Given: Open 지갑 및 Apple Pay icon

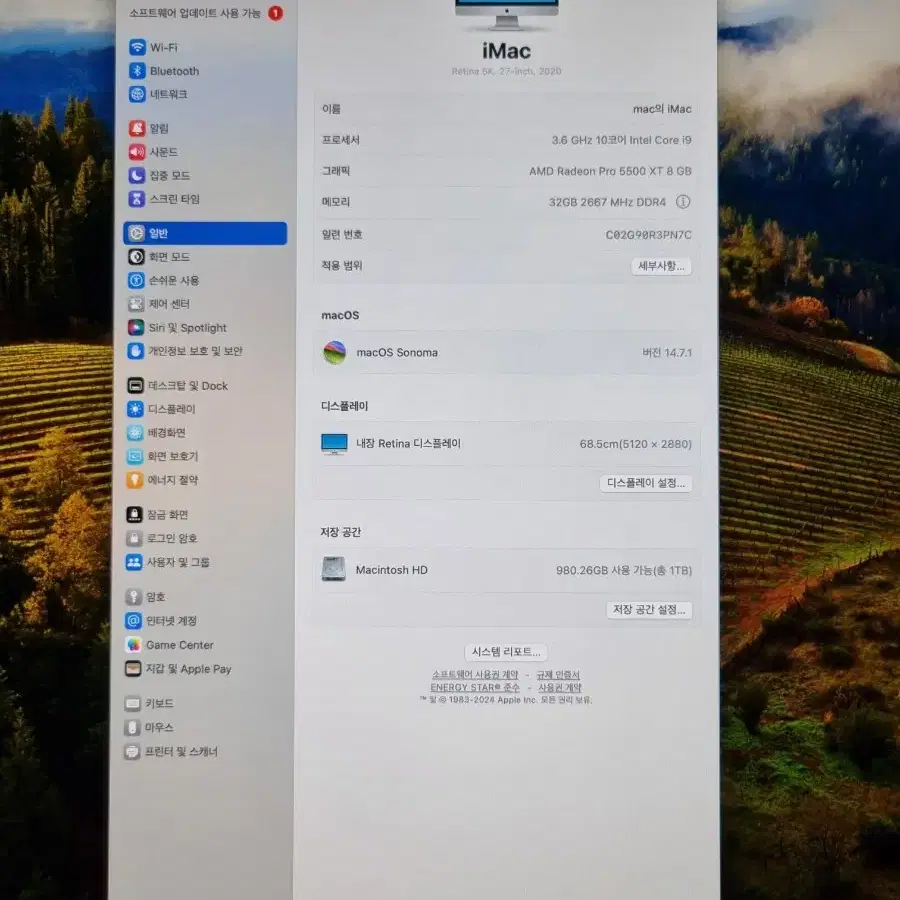Looking at the screenshot, I should (133, 669).
